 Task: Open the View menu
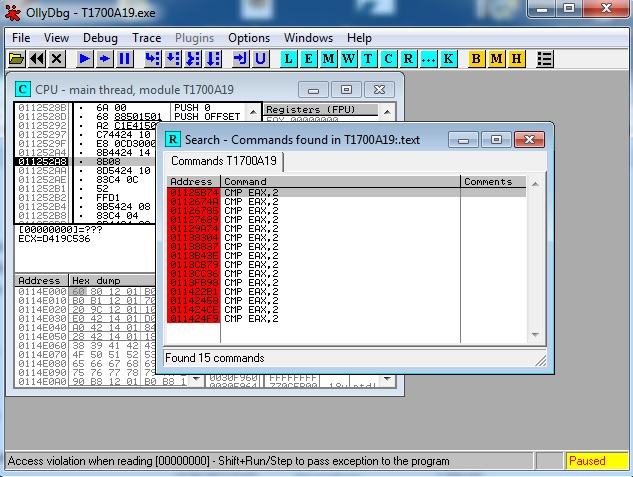point(56,38)
